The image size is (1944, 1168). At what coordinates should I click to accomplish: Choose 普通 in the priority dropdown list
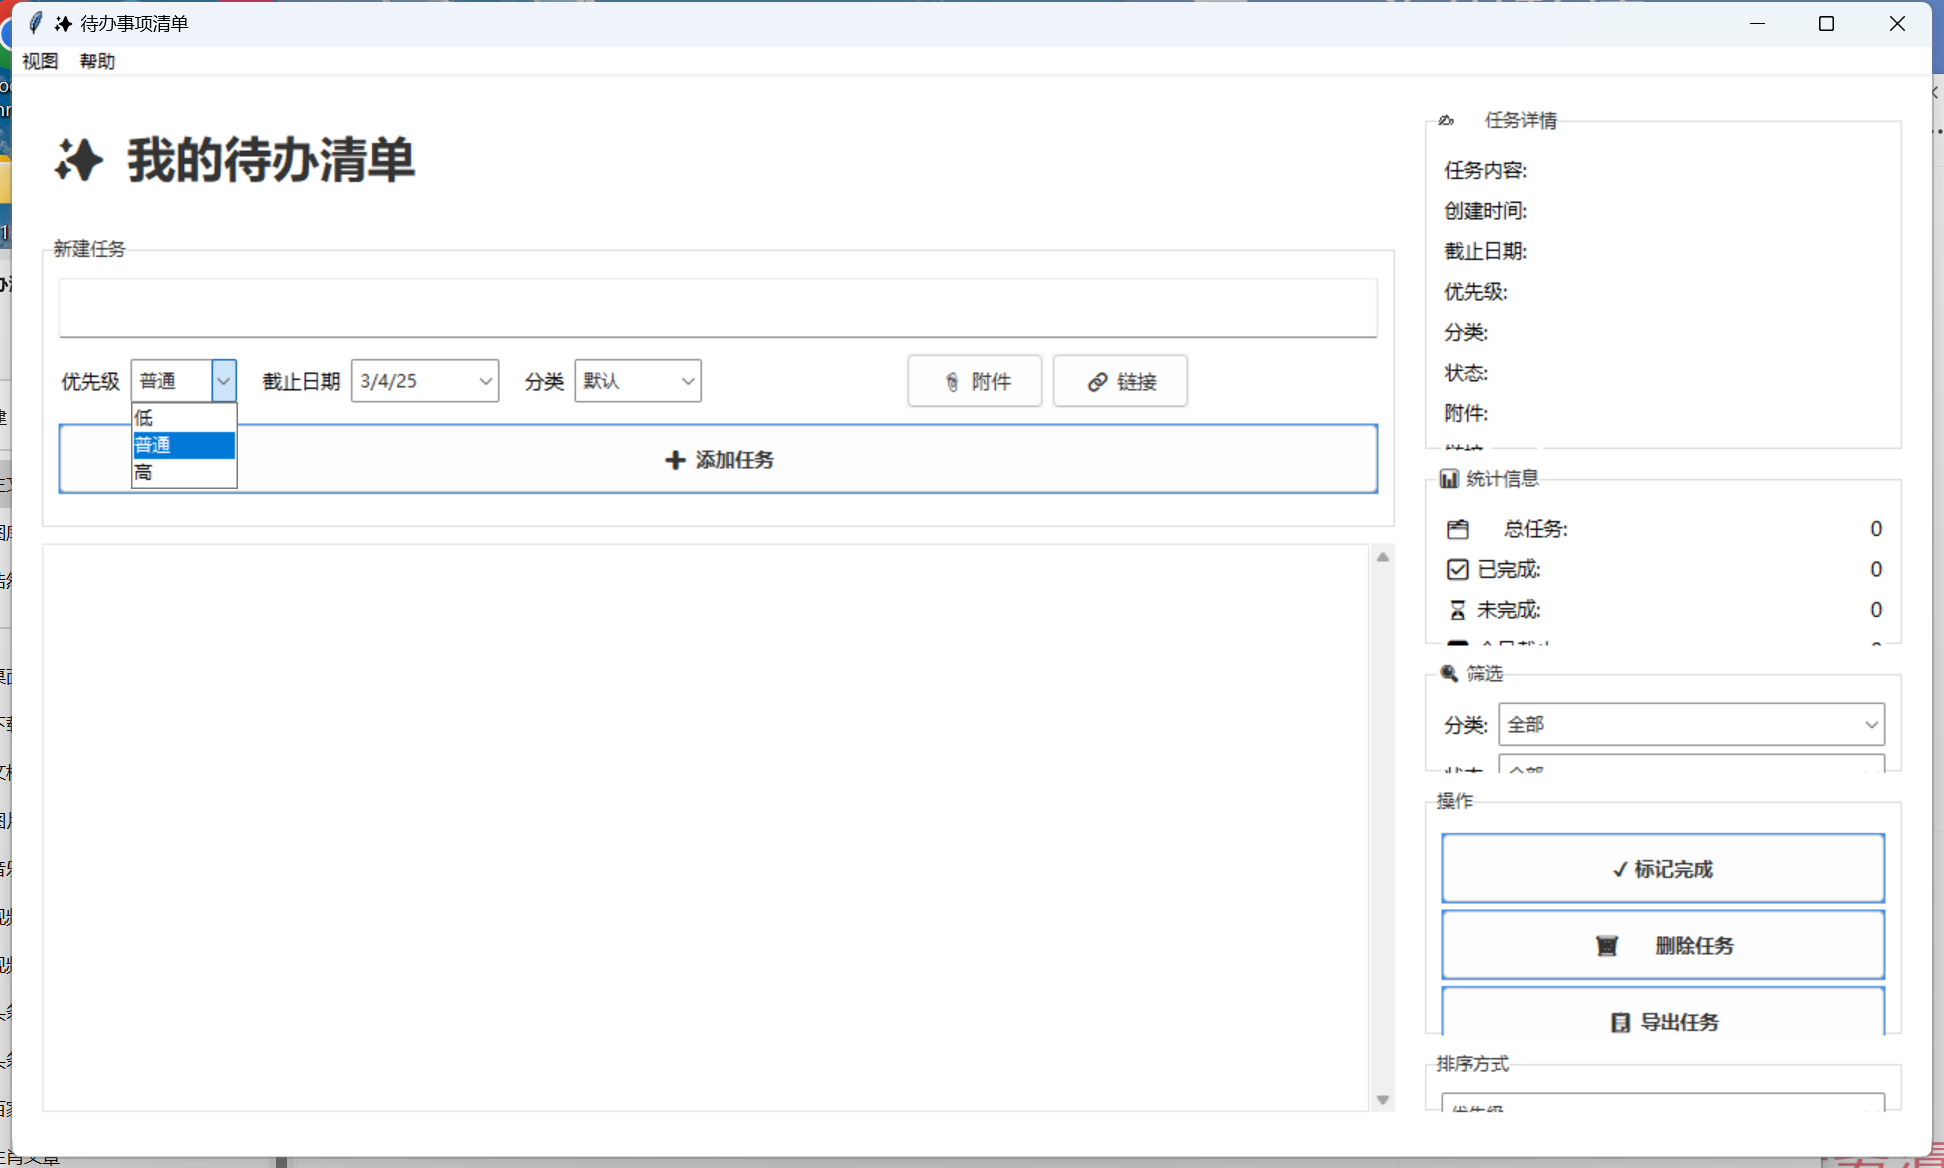184,445
